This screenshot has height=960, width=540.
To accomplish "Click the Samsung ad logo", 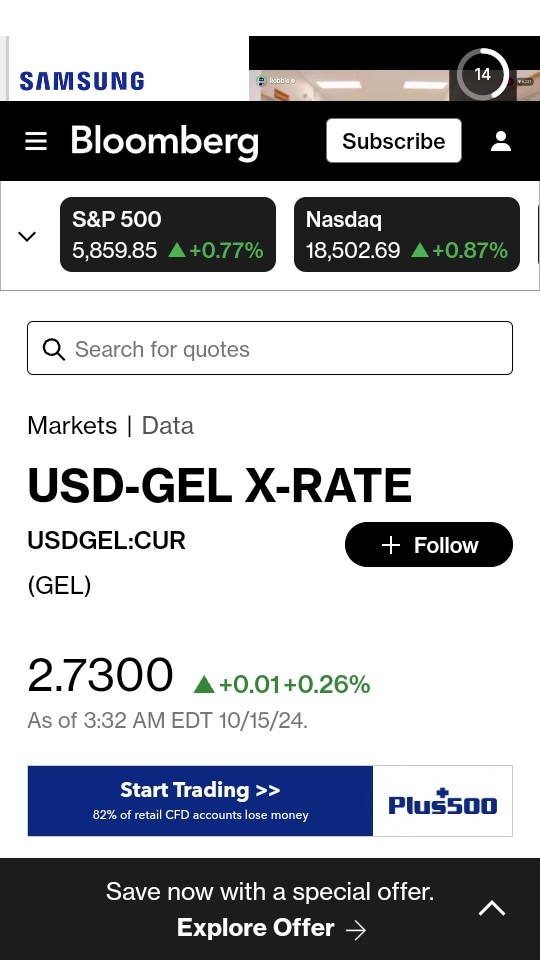I will (81, 81).
